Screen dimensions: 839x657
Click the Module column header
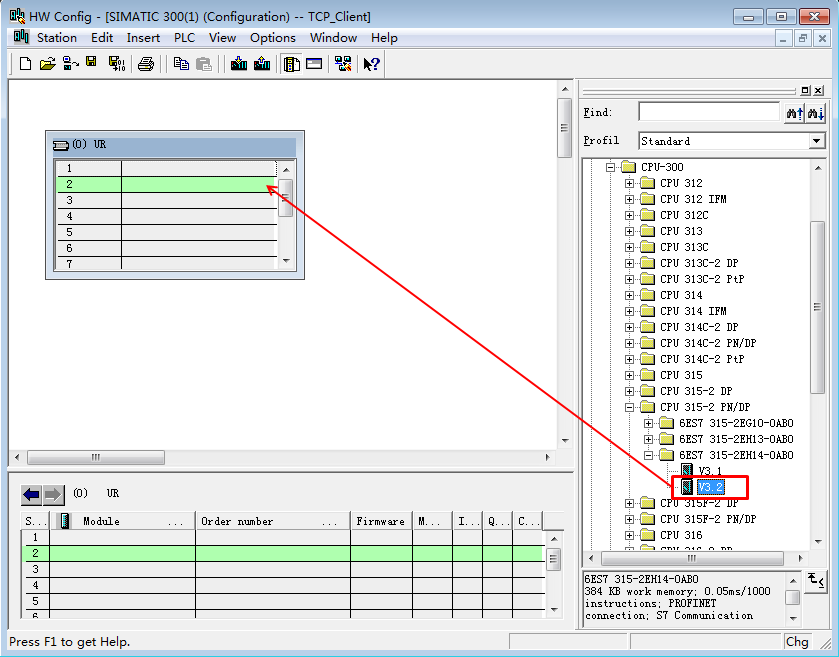click(x=125, y=521)
